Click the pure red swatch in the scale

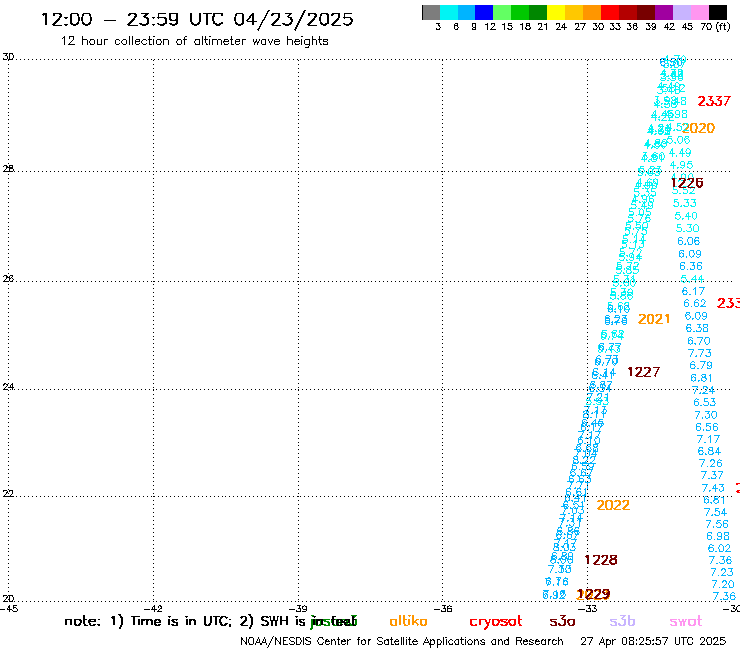pyautogui.click(x=610, y=12)
